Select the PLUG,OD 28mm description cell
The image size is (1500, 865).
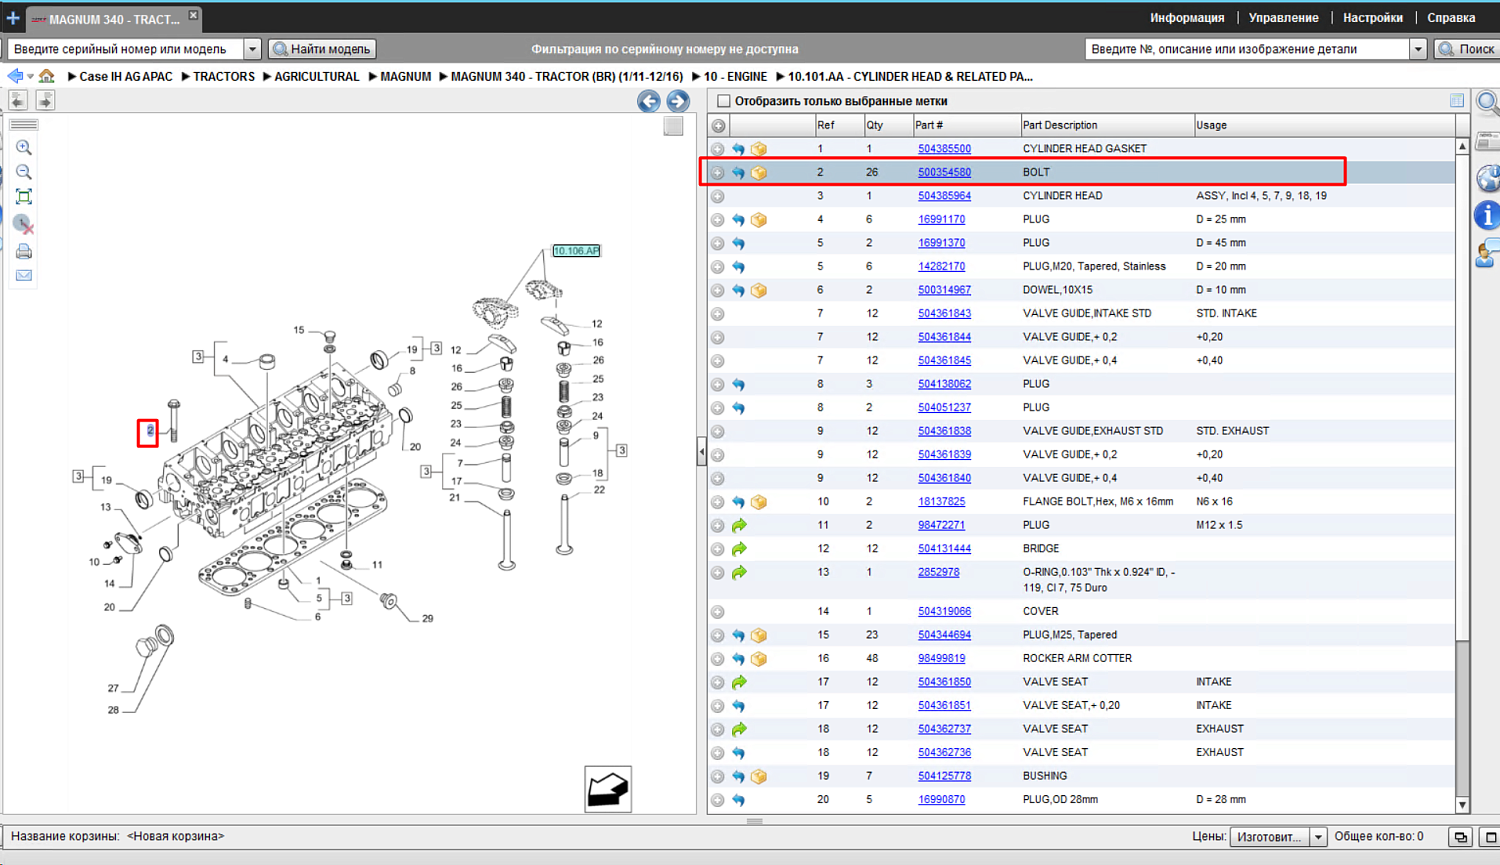(x=1060, y=800)
